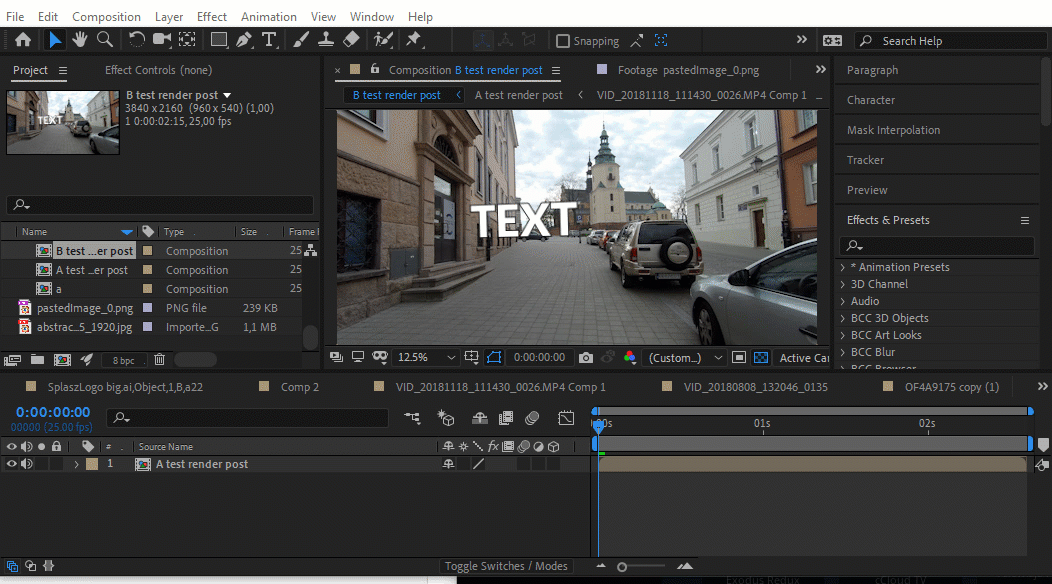
Task: Select the Horizontal Type tool
Action: pyautogui.click(x=269, y=40)
